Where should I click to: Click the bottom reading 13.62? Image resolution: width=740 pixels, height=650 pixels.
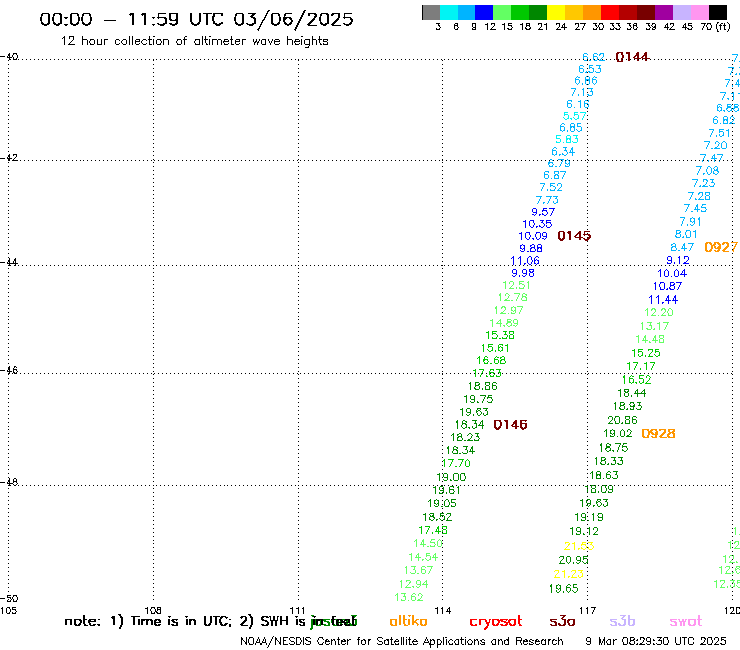[409, 597]
